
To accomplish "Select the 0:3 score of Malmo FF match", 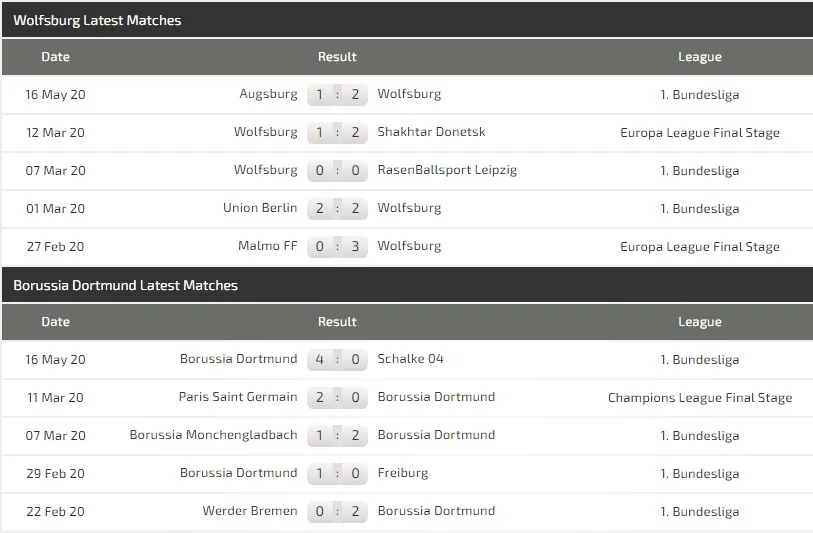I will coord(337,247).
